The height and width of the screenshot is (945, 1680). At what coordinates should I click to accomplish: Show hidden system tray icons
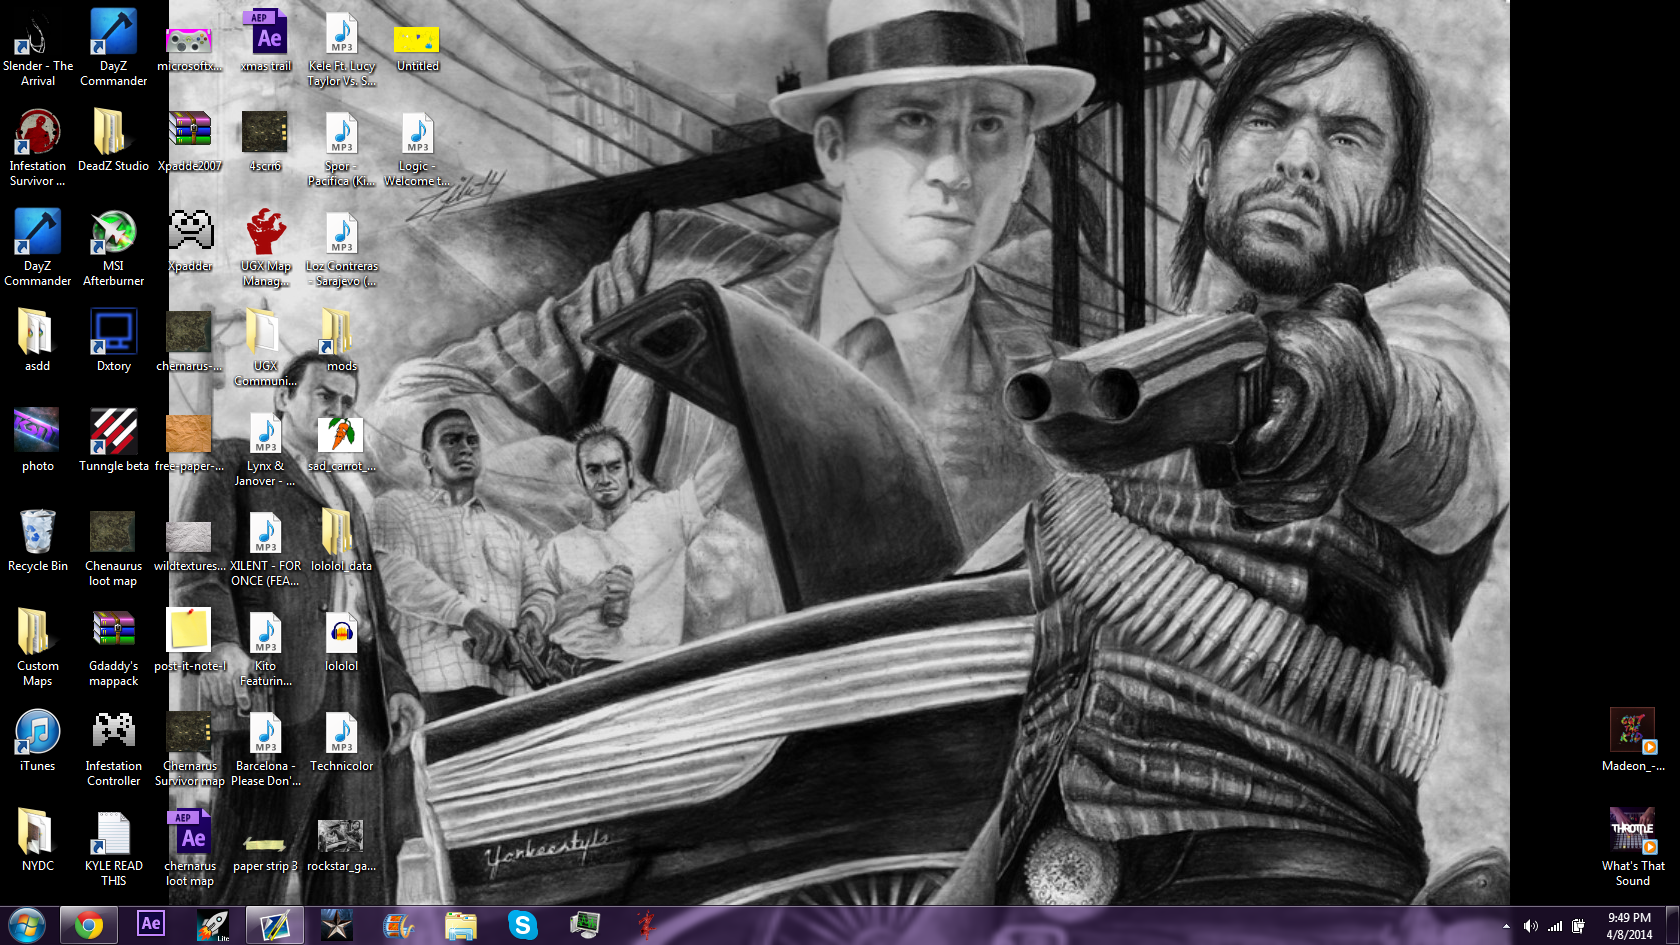(1506, 927)
